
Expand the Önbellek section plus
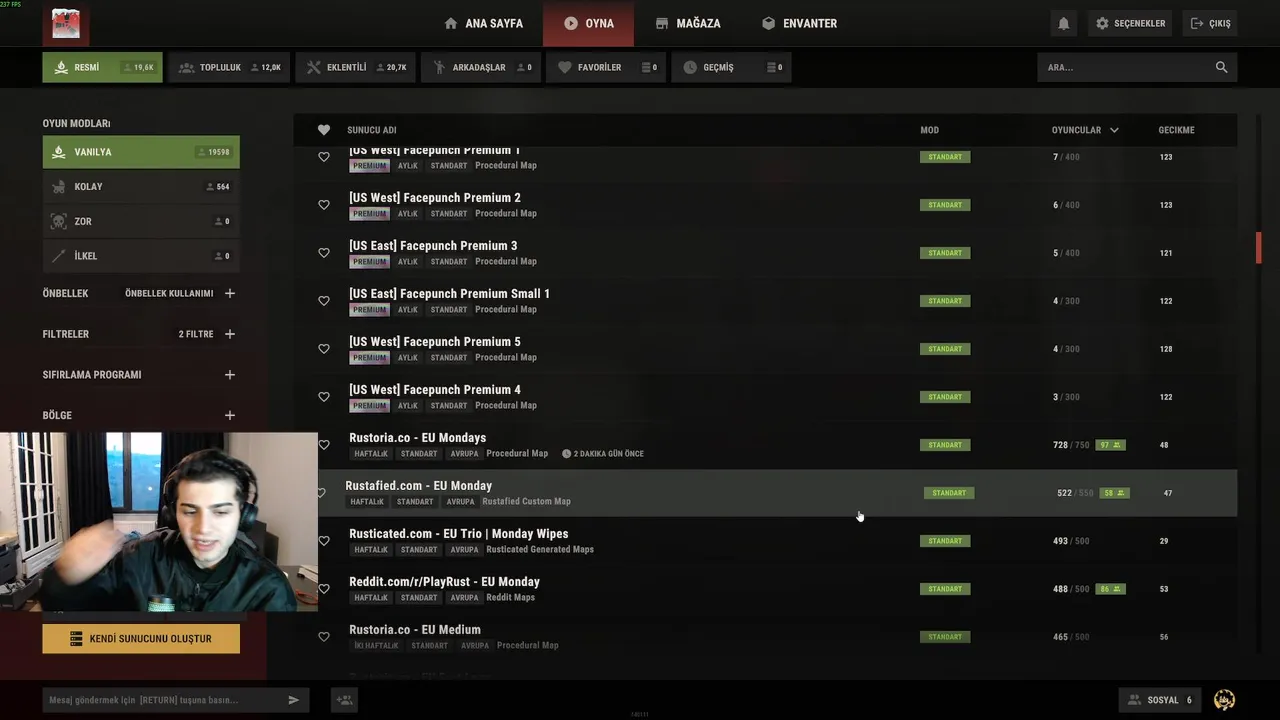tap(230, 293)
